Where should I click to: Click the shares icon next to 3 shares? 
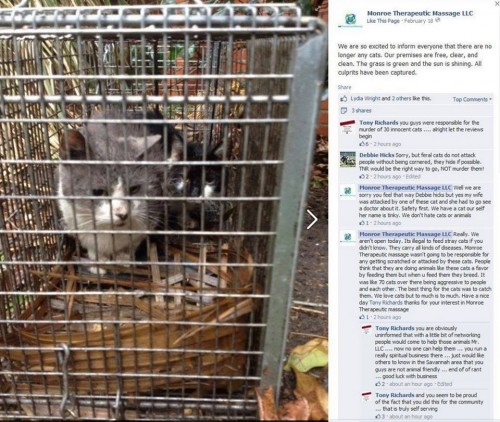[344, 111]
